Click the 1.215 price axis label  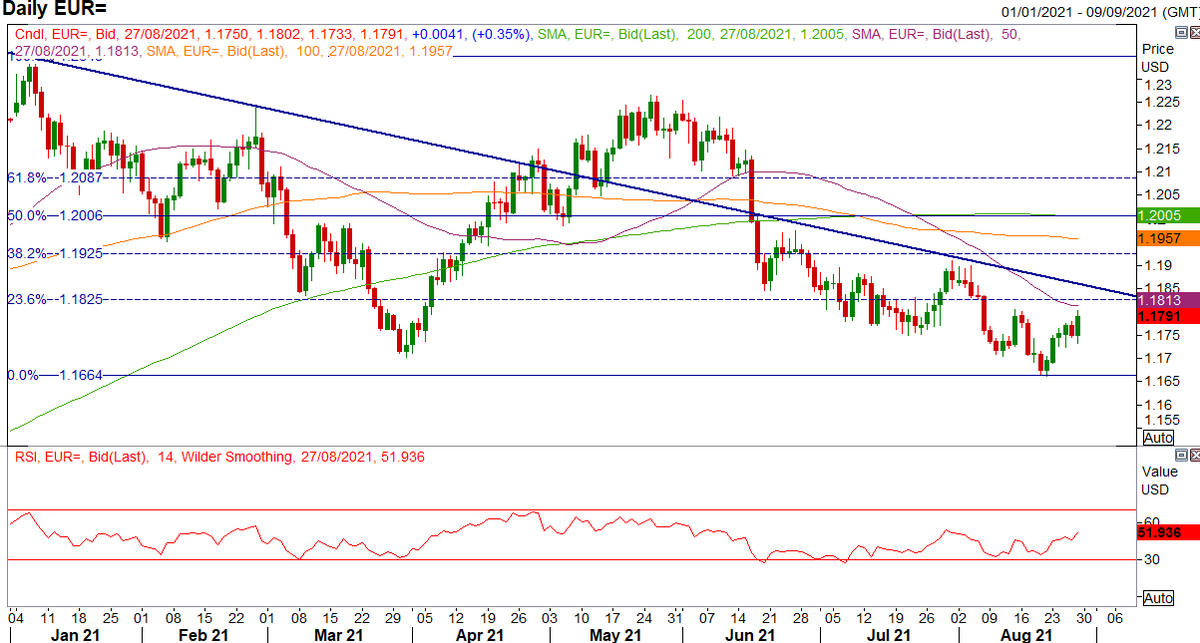pyautogui.click(x=1160, y=148)
